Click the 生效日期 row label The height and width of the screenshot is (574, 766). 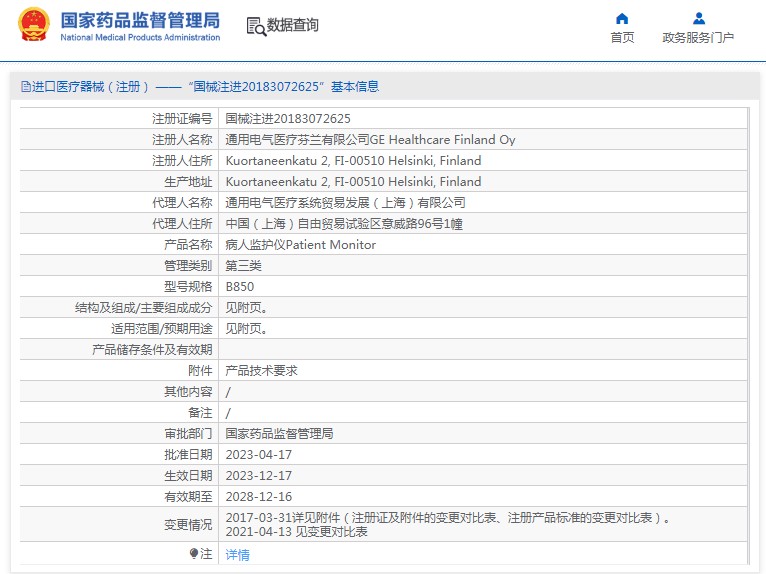pos(188,476)
